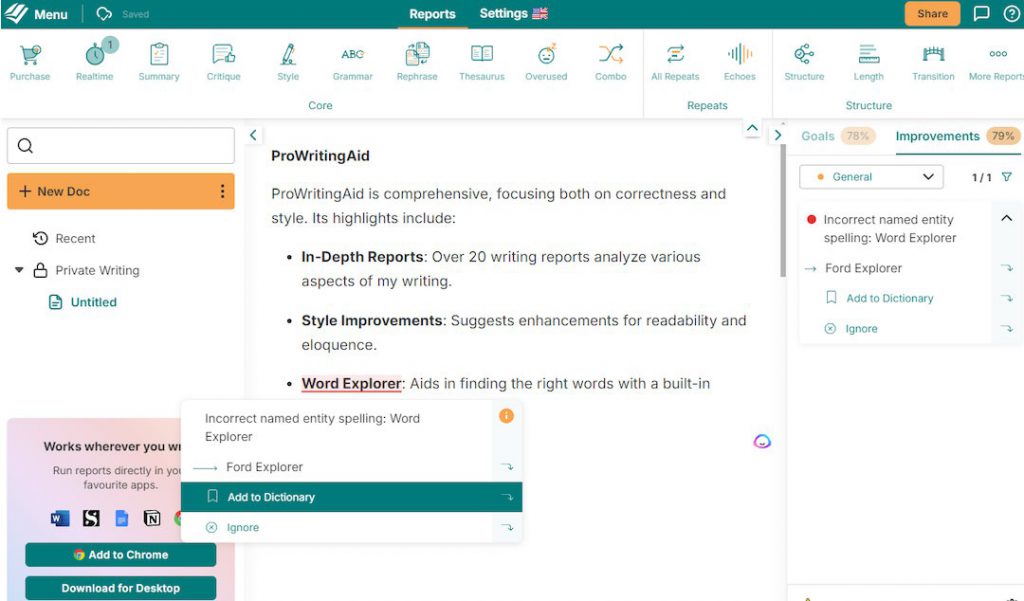The width and height of the screenshot is (1024, 601).
Task: Click the 79% improvements score badge
Action: (x=1002, y=136)
